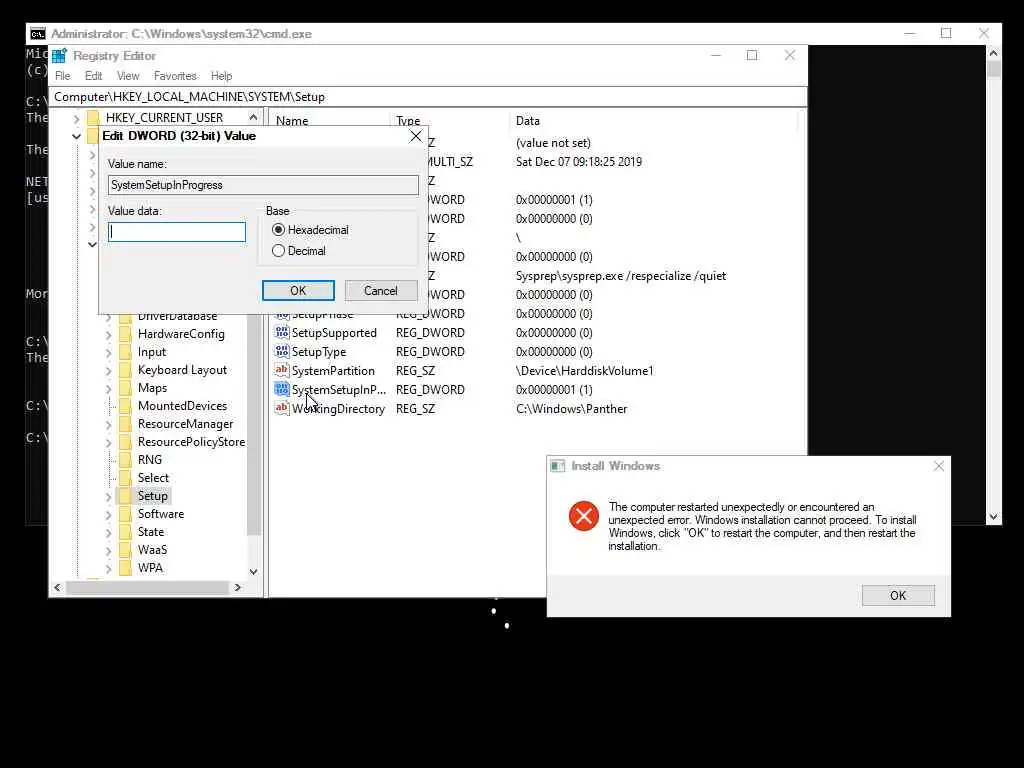The width and height of the screenshot is (1024, 768).
Task: Expand the Maps key
Action: coord(108,389)
